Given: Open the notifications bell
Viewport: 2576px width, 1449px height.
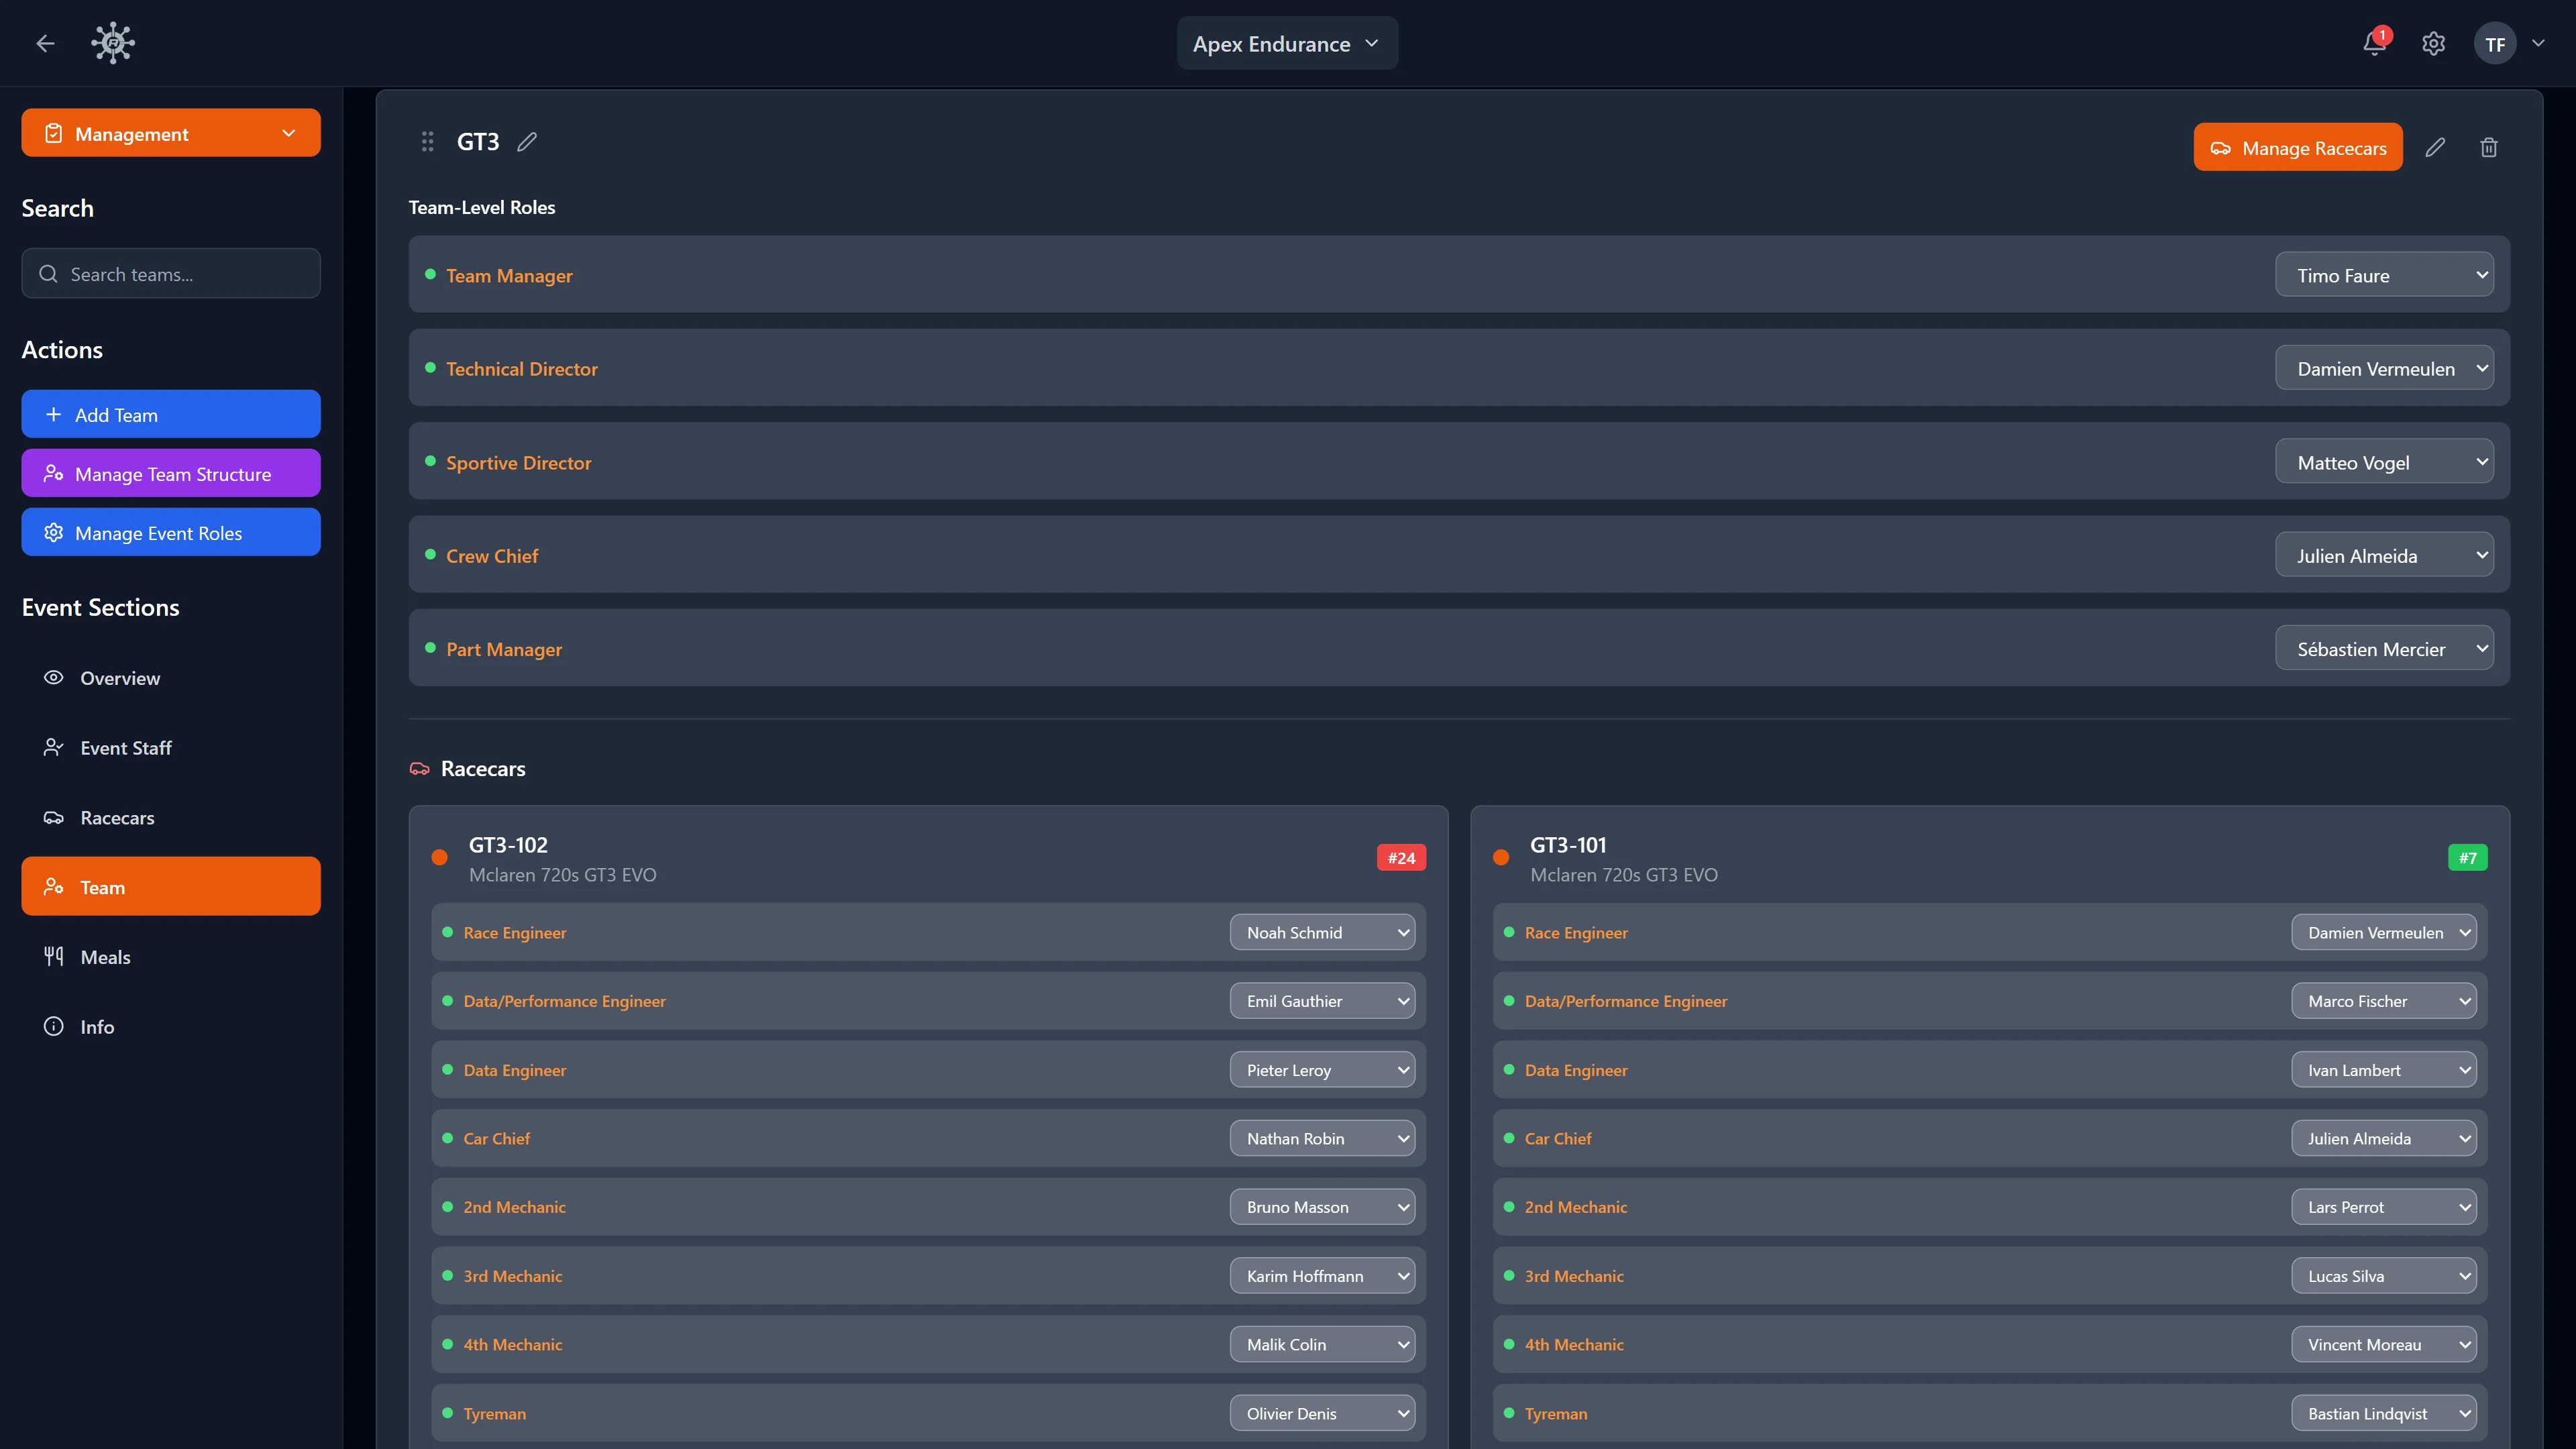Looking at the screenshot, I should pyautogui.click(x=2374, y=44).
